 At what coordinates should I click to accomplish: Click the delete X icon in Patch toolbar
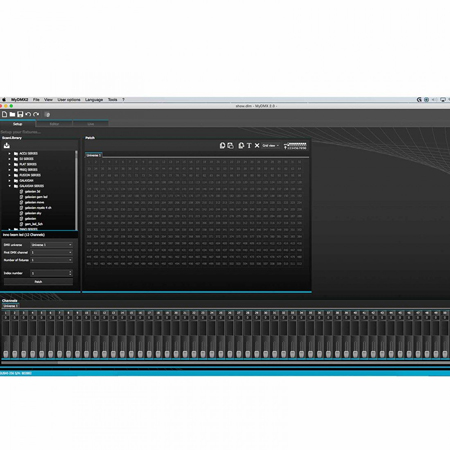(x=257, y=146)
